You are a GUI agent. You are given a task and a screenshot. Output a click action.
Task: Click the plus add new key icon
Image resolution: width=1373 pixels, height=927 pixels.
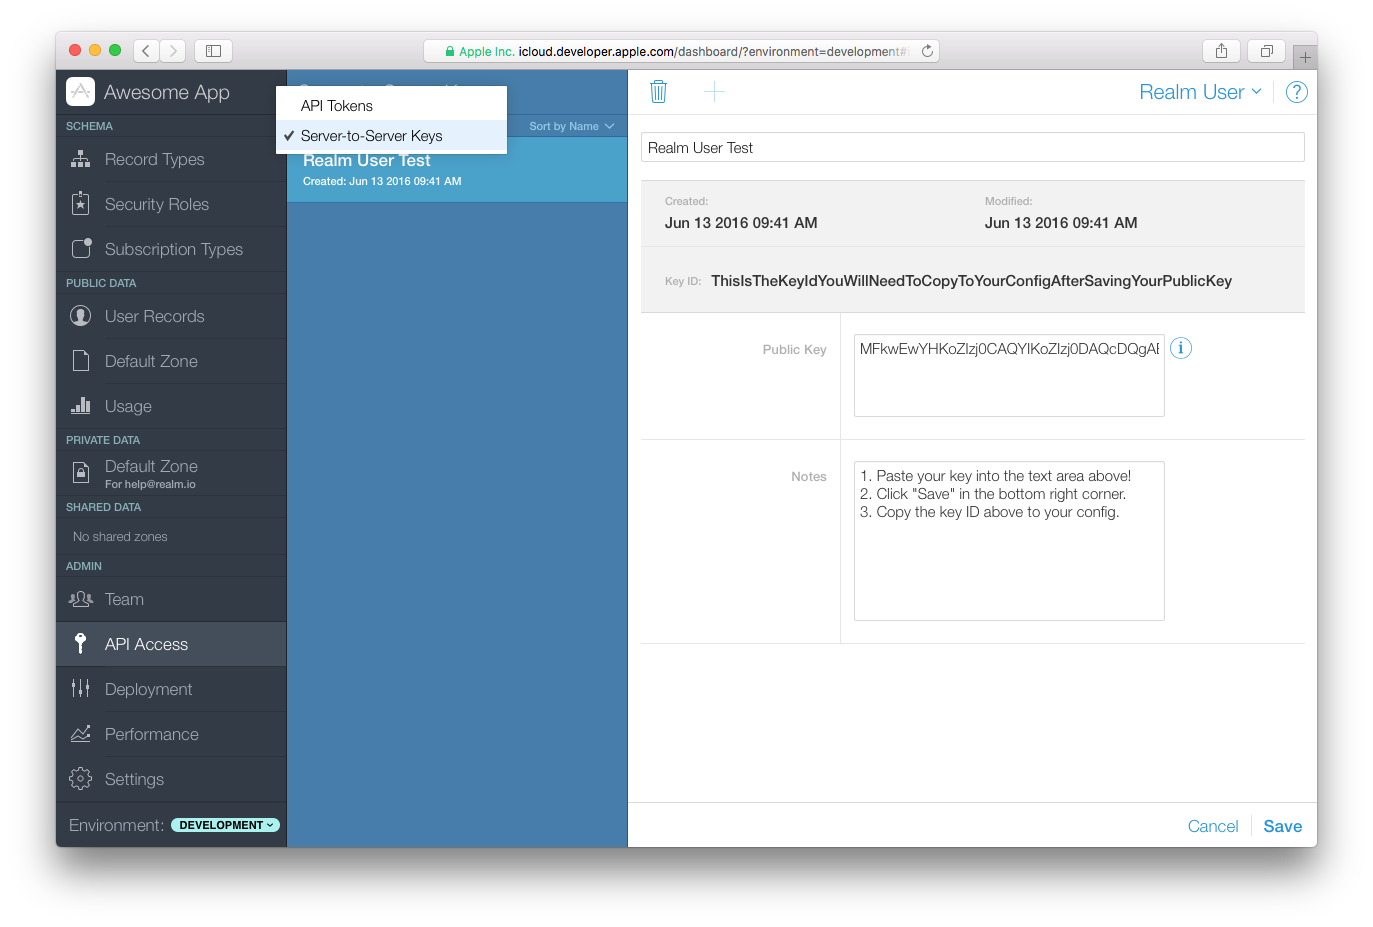pos(714,92)
